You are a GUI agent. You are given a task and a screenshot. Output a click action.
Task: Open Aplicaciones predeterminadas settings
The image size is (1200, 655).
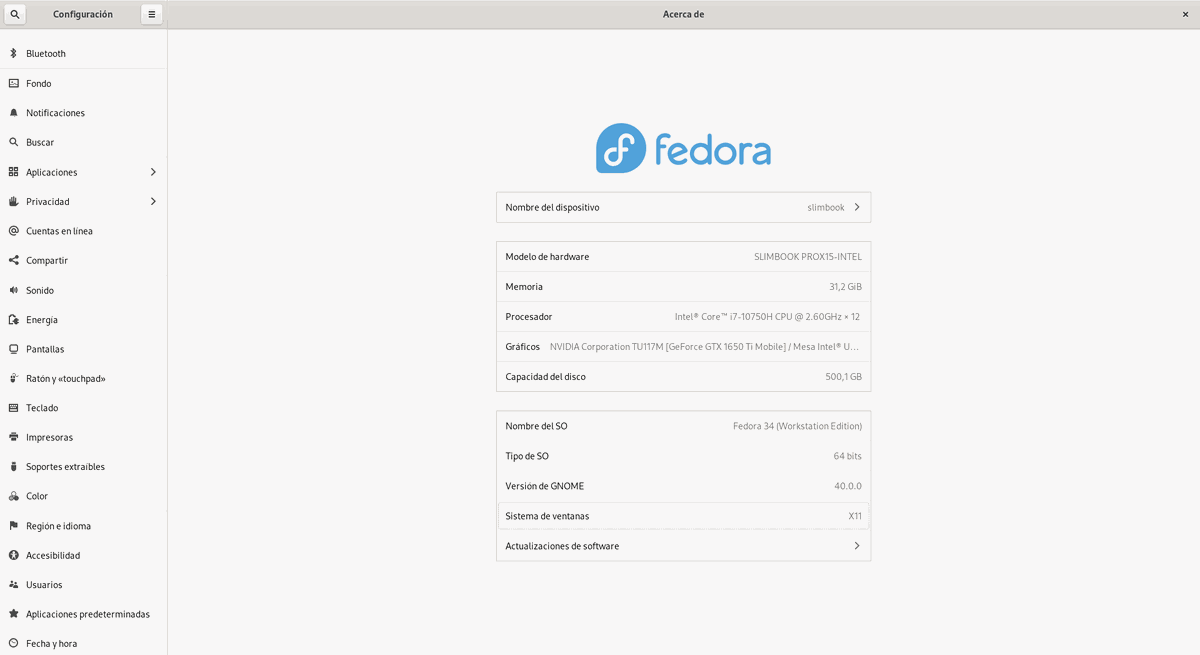(x=87, y=614)
